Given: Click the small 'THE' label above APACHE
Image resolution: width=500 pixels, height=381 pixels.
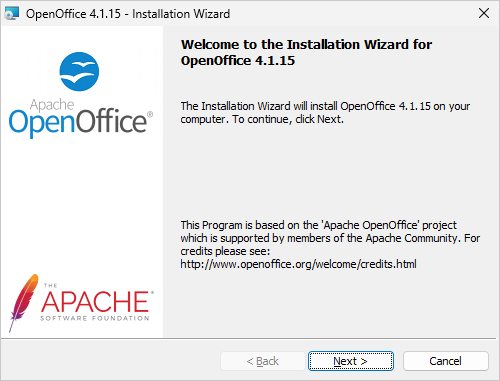Looking at the screenshot, I should point(51,286).
